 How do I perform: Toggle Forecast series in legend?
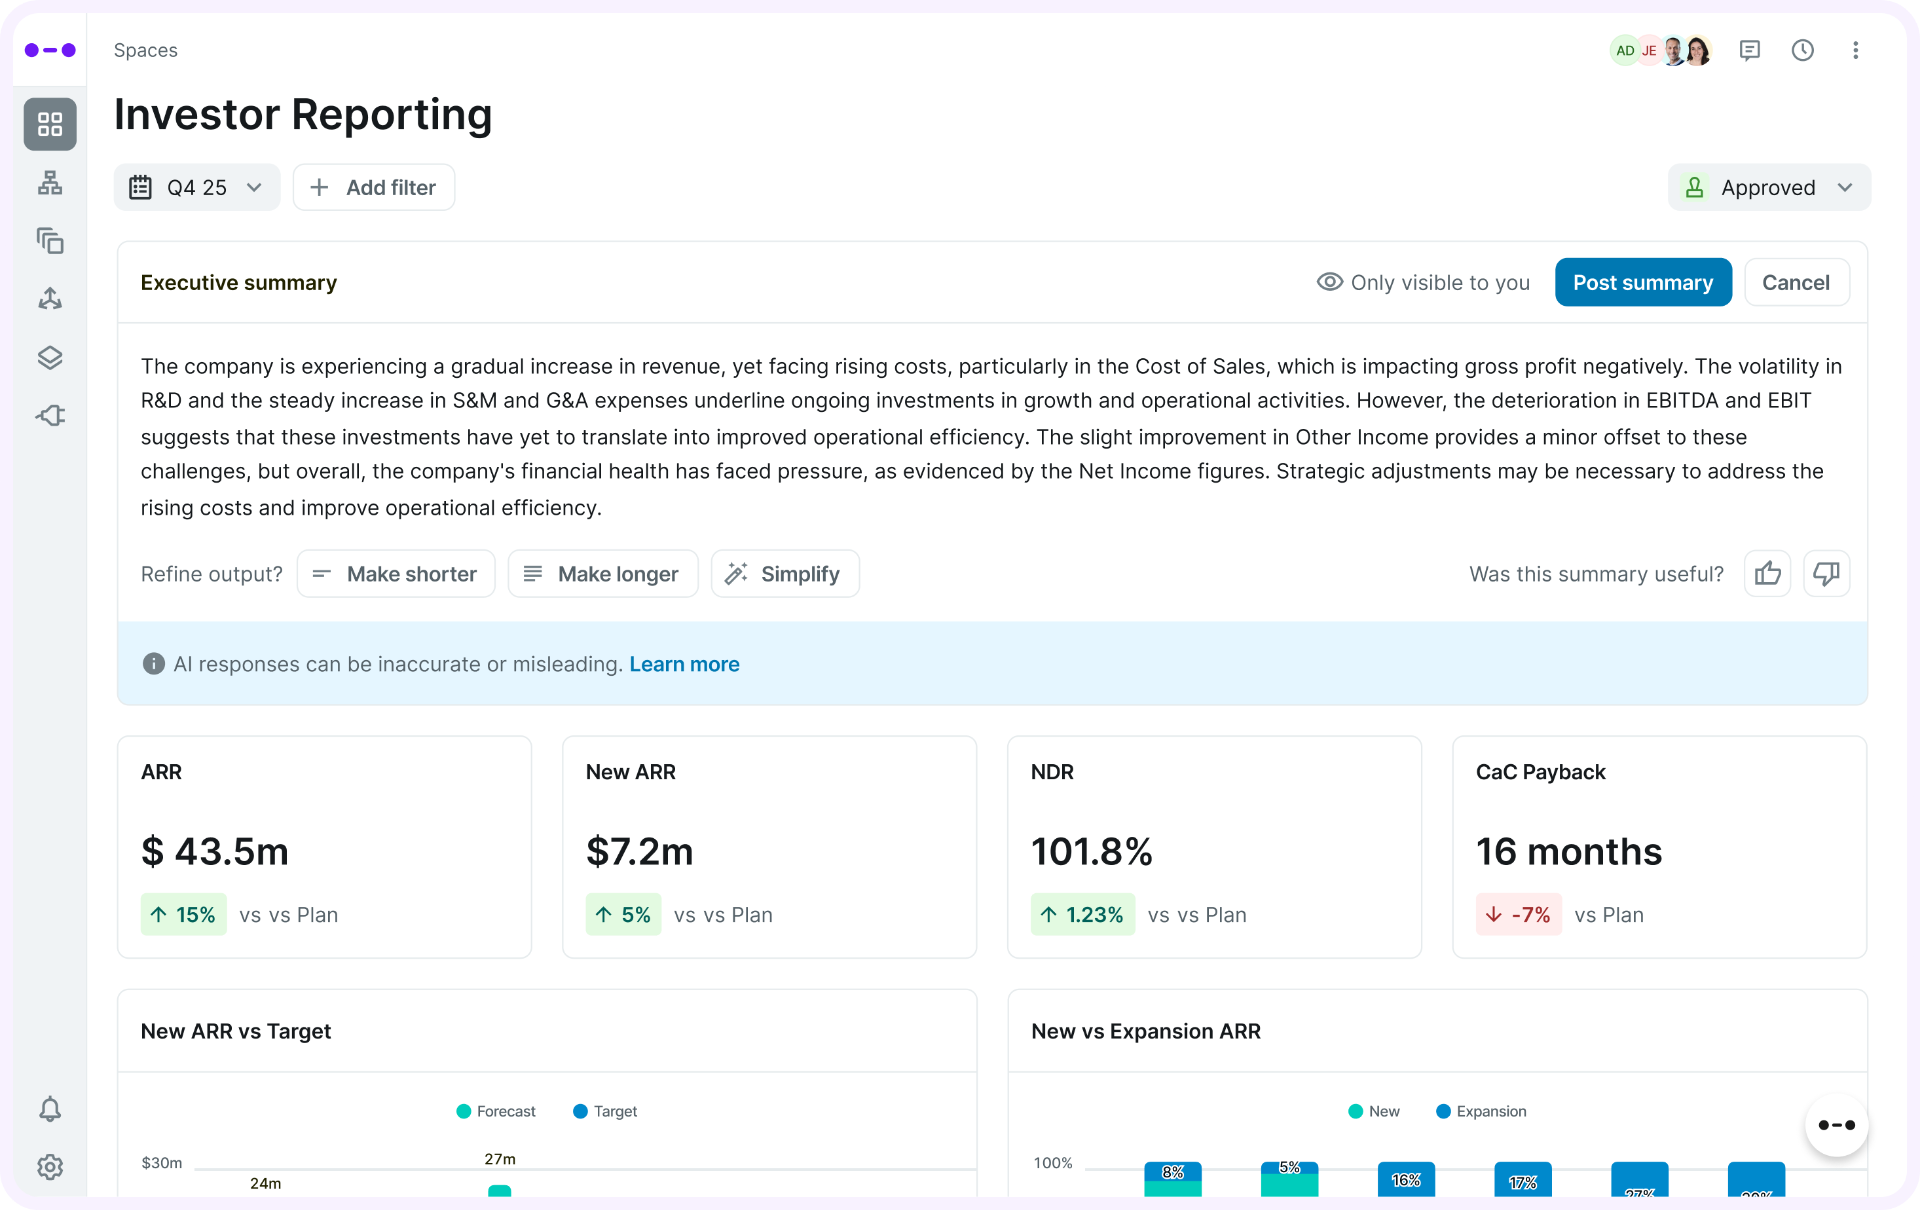coord(496,1111)
